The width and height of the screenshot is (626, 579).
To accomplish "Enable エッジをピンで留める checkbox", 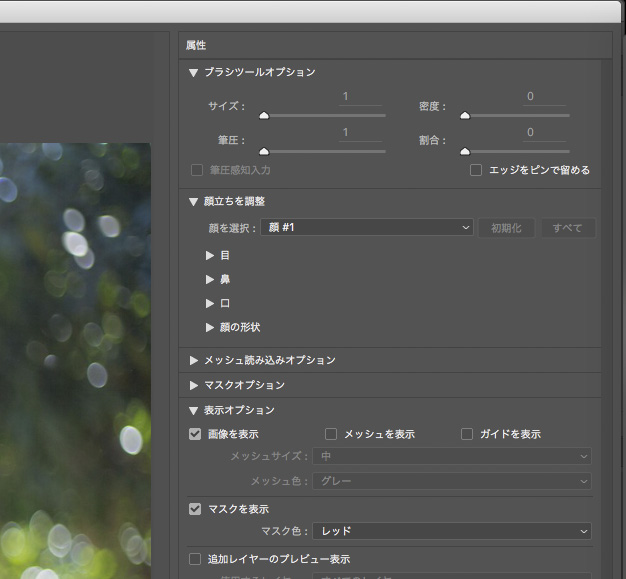I will click(476, 170).
